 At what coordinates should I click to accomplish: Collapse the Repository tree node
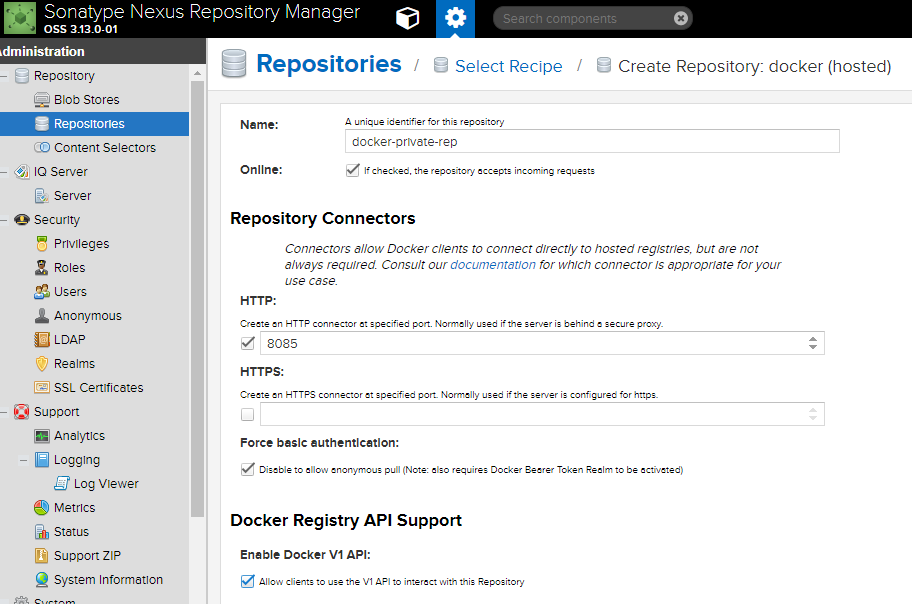4,76
